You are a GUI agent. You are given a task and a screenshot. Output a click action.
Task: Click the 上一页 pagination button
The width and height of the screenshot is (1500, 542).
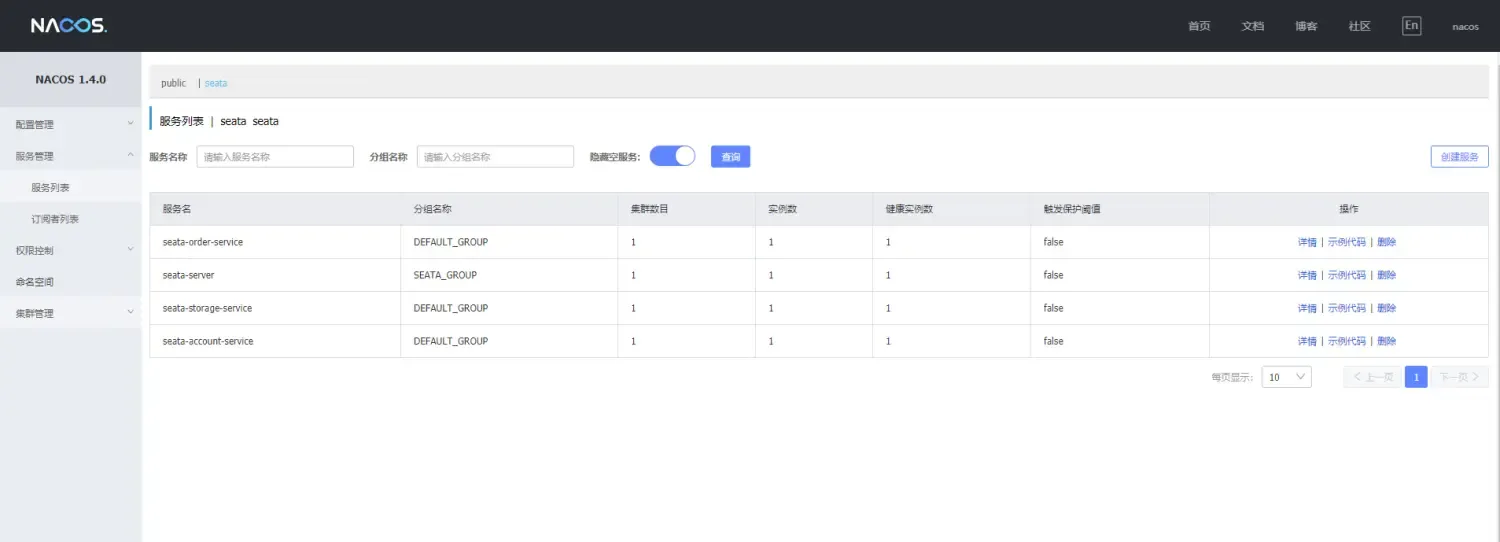pos(1373,377)
